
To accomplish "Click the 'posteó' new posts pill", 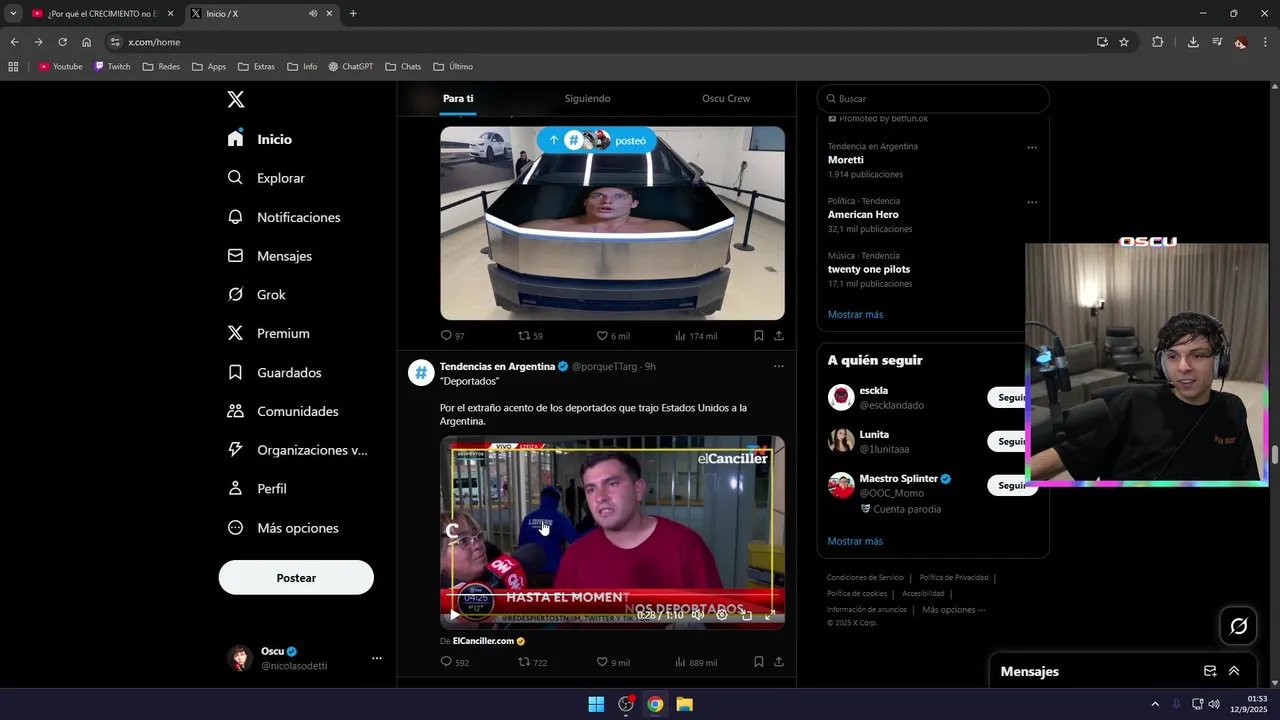I will pyautogui.click(x=597, y=140).
